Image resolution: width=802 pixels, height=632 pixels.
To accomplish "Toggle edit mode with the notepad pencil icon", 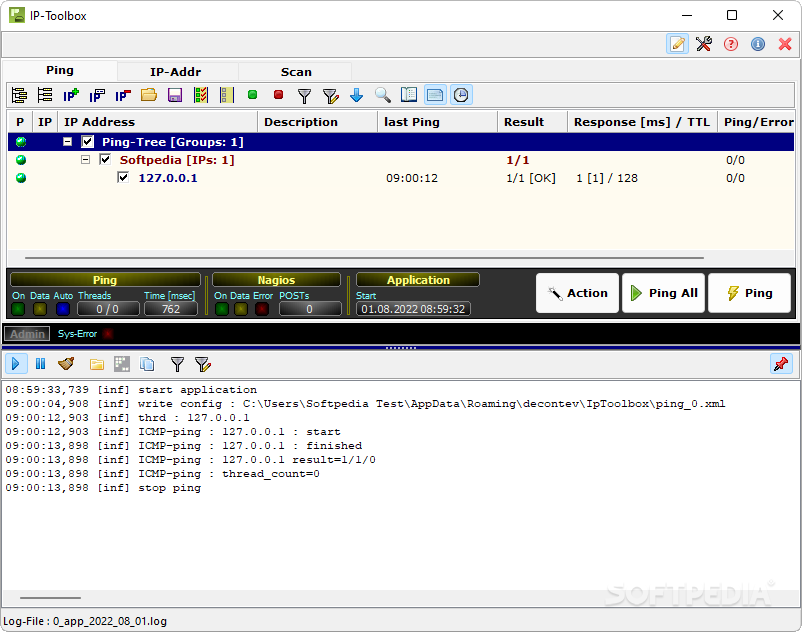I will point(677,44).
